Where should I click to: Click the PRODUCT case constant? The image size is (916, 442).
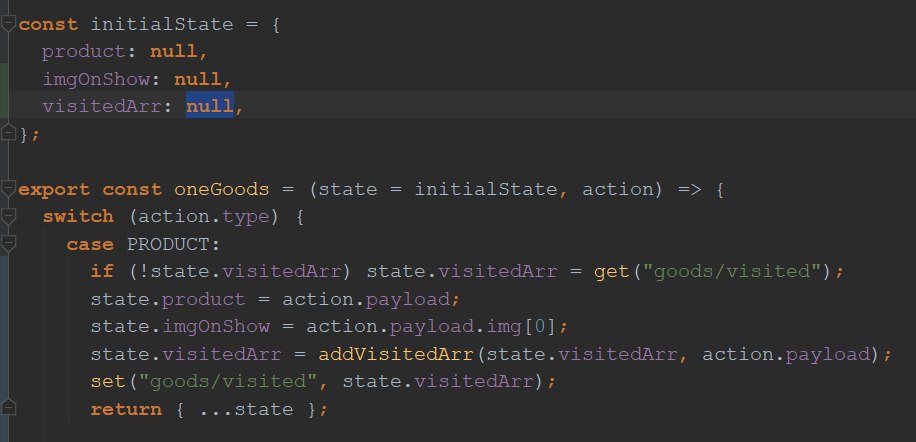tap(168, 244)
